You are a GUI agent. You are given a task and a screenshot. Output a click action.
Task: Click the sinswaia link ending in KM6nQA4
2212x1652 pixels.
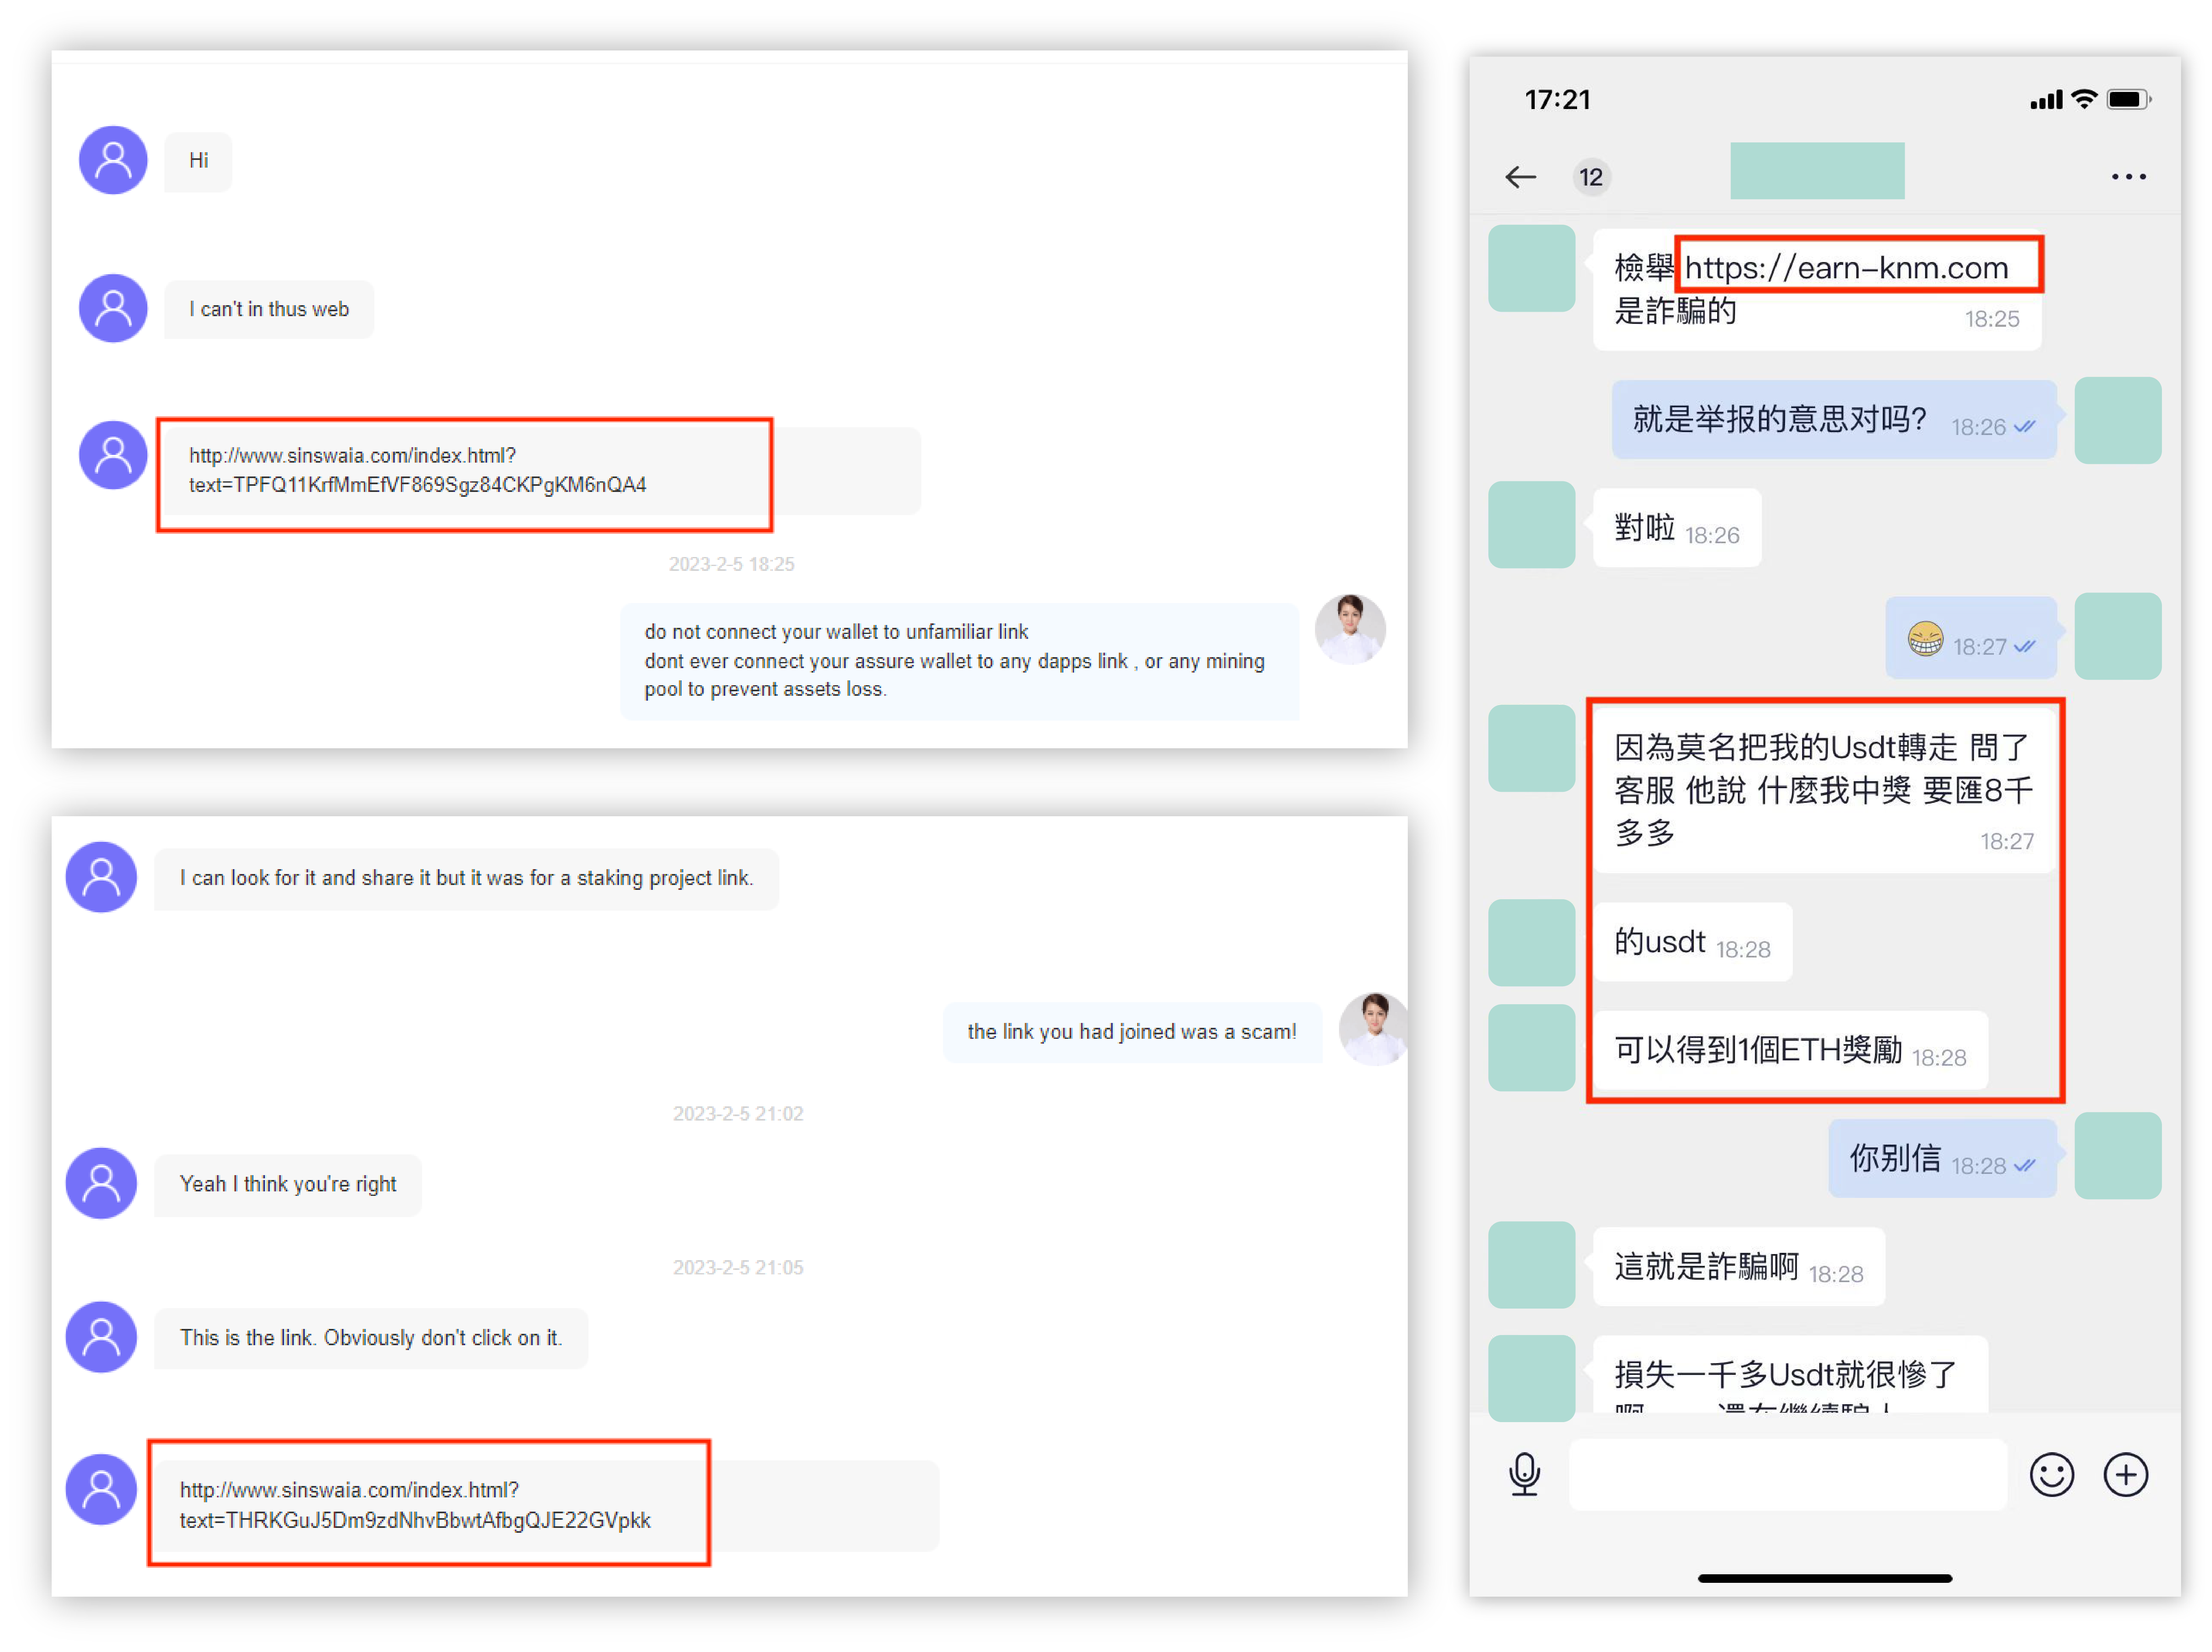(418, 470)
